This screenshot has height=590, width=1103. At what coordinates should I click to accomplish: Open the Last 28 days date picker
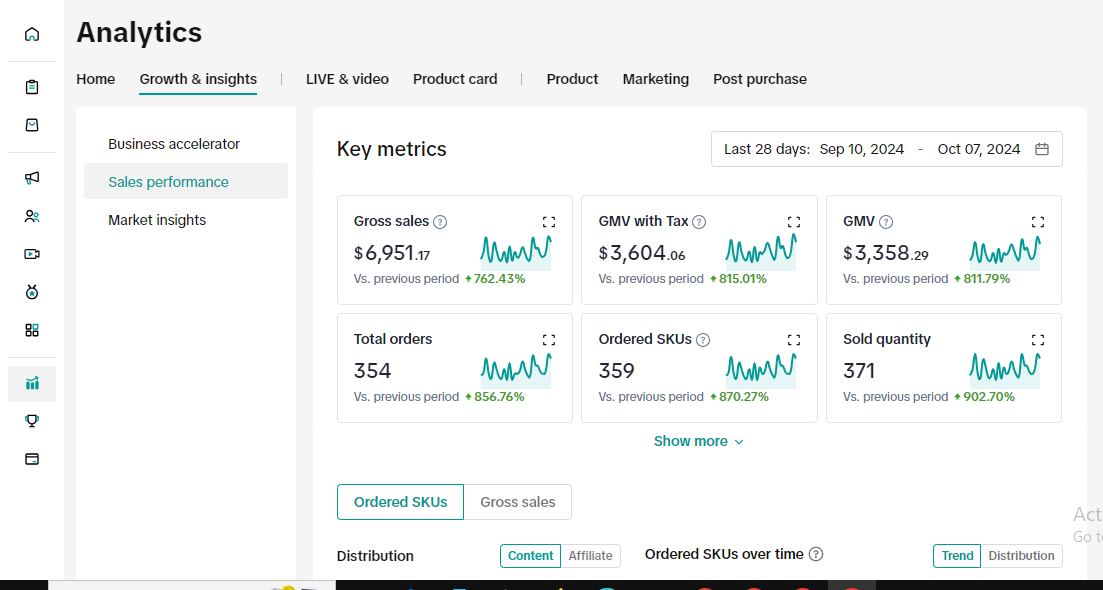click(x=886, y=149)
